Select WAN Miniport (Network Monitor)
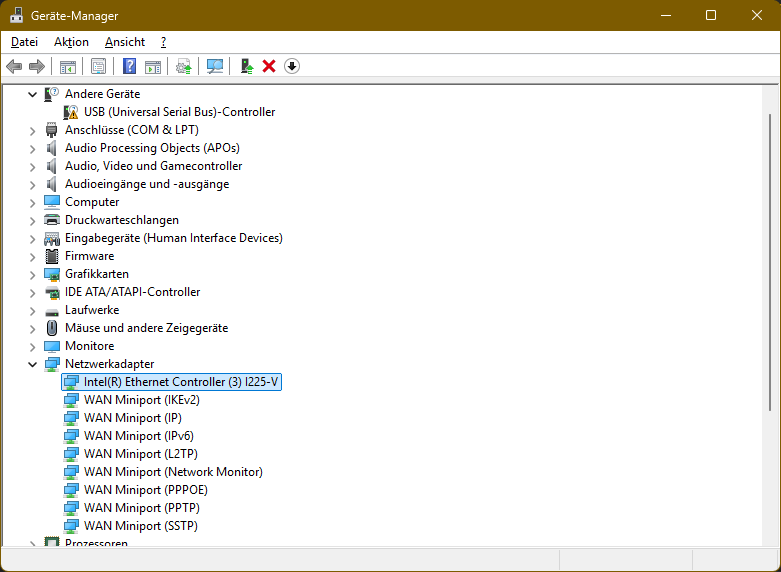The height and width of the screenshot is (572, 781). (173, 471)
